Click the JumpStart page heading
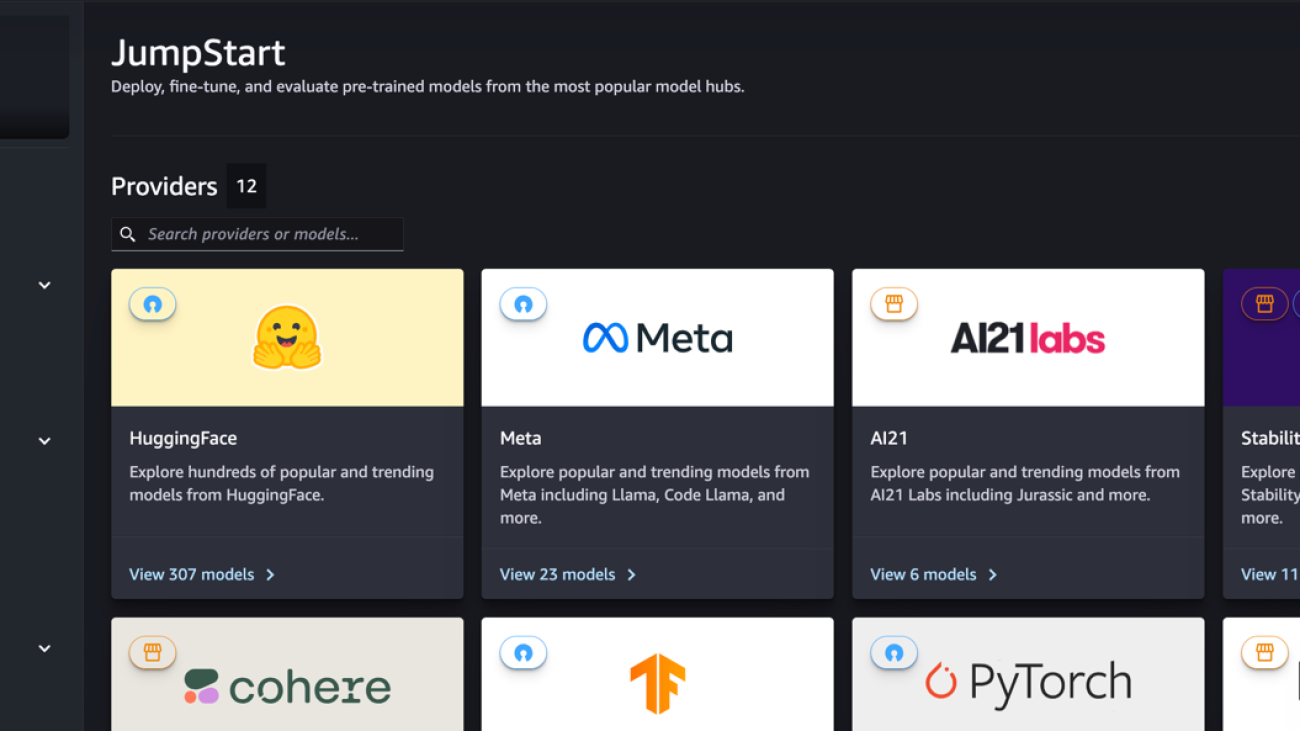 pos(198,52)
